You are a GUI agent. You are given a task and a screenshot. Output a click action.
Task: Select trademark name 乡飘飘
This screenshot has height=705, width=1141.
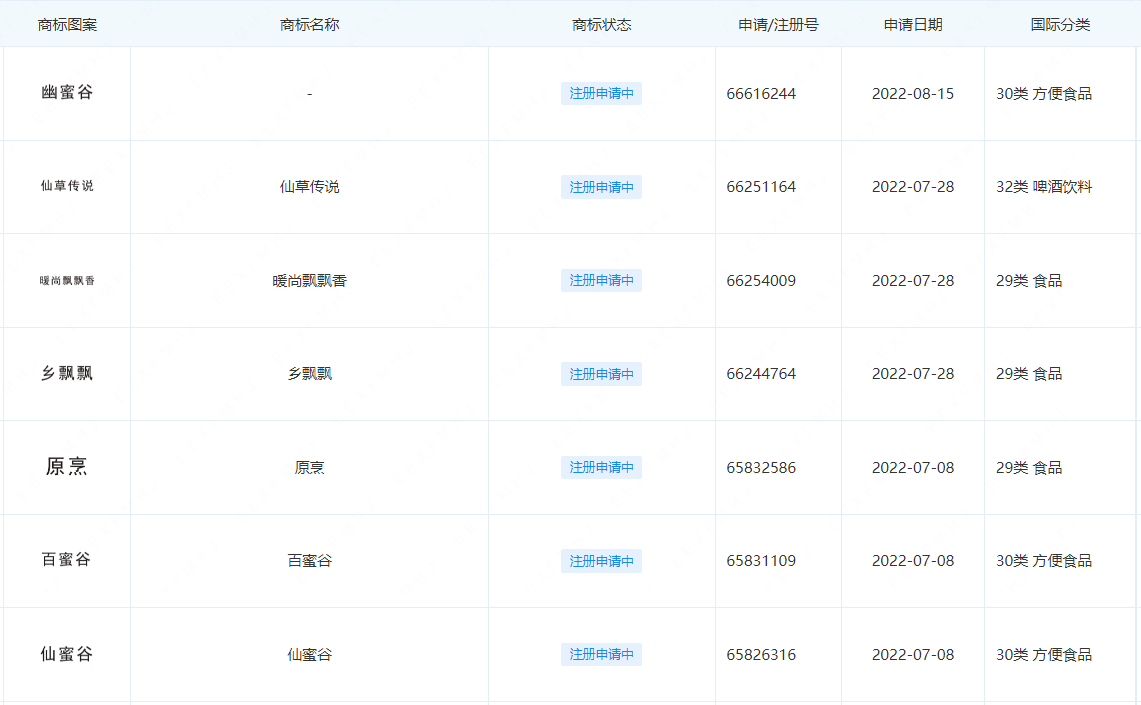309,374
